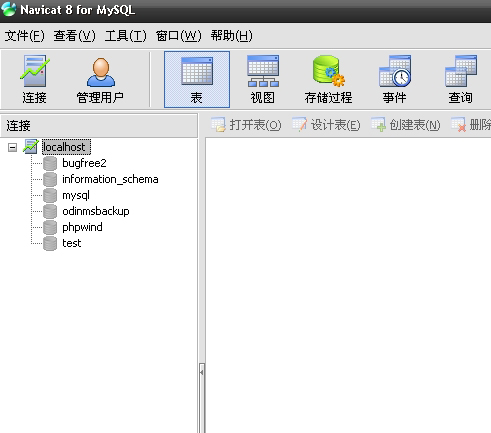491x433 pixels.
Task: Select the 表 table toolbar icon
Action: [197, 80]
